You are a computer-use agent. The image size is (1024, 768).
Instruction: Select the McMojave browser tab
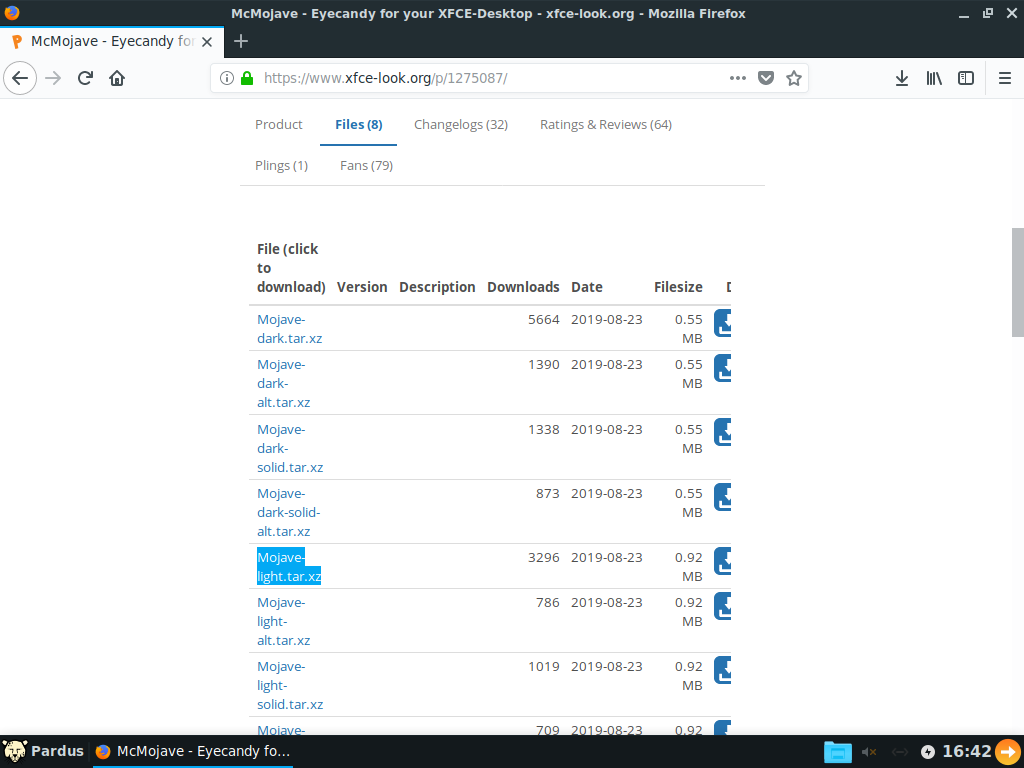pos(112,42)
